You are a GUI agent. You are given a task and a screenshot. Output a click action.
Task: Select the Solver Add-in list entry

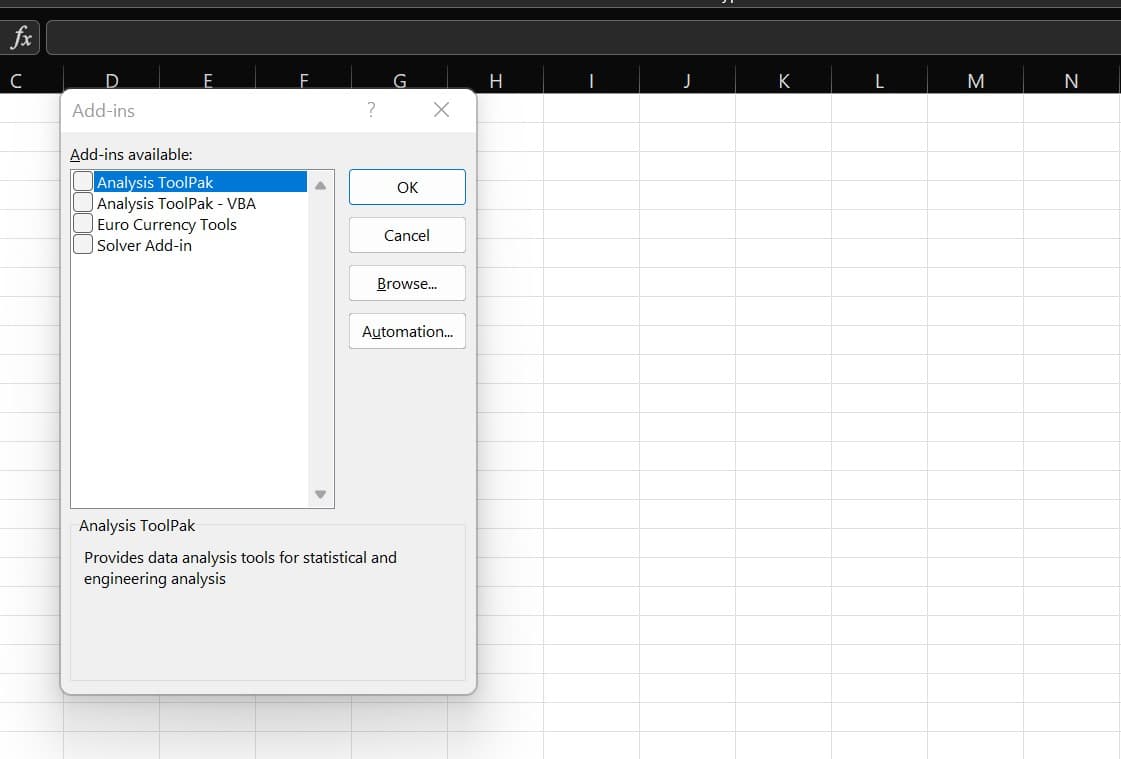[x=144, y=245]
